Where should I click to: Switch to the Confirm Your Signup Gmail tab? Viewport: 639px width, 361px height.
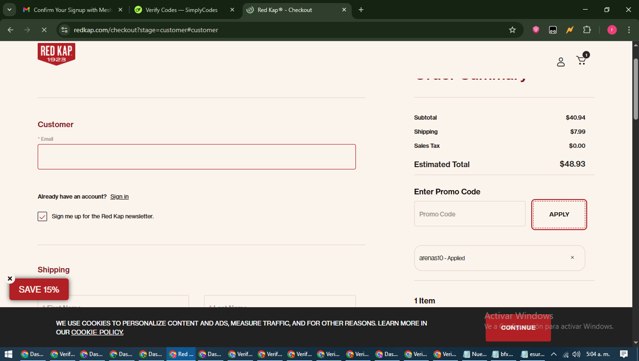(x=73, y=10)
